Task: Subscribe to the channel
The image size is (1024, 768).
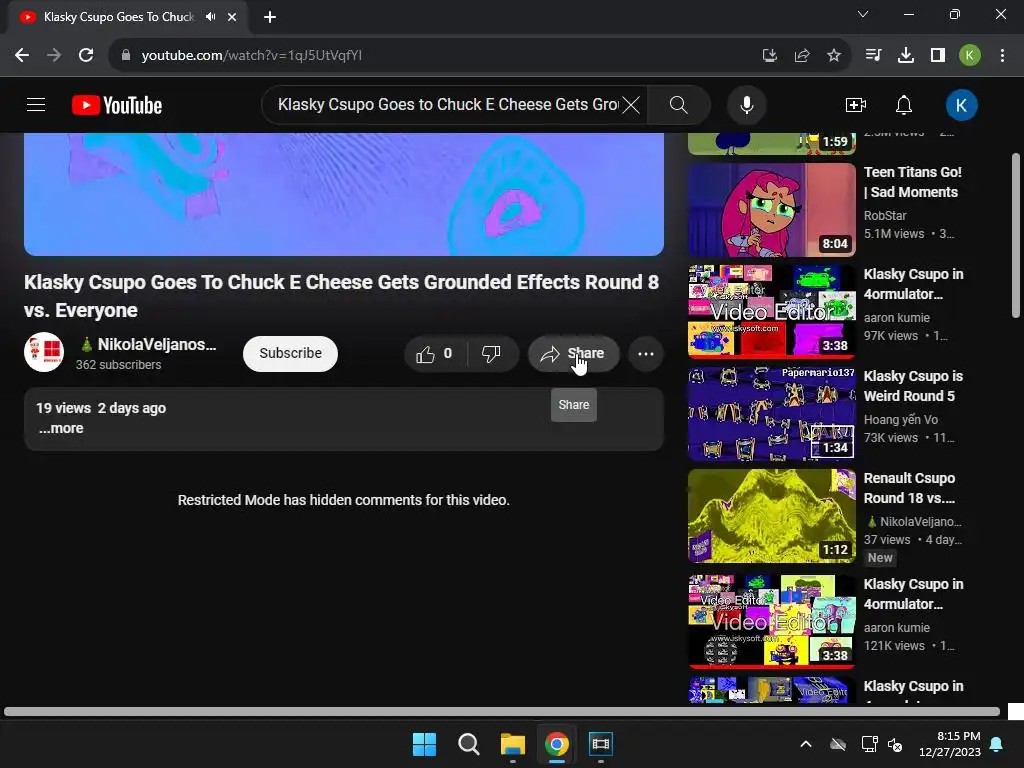Action: (290, 353)
